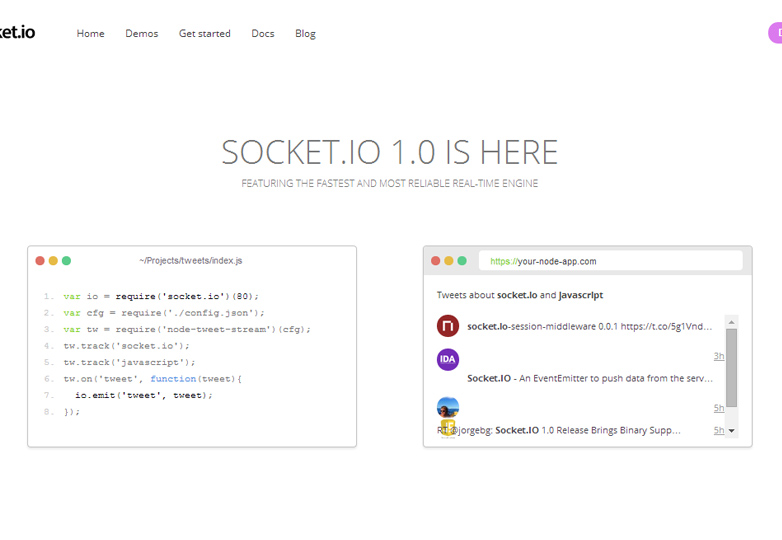The image size is (782, 540).
Task: Click the purple button at top right
Action: (x=775, y=33)
